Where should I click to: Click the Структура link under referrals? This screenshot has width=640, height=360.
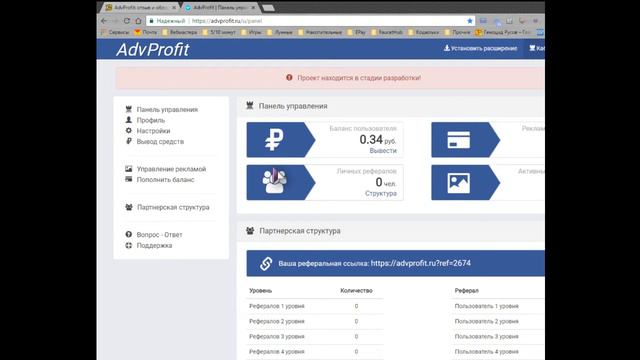pos(380,193)
